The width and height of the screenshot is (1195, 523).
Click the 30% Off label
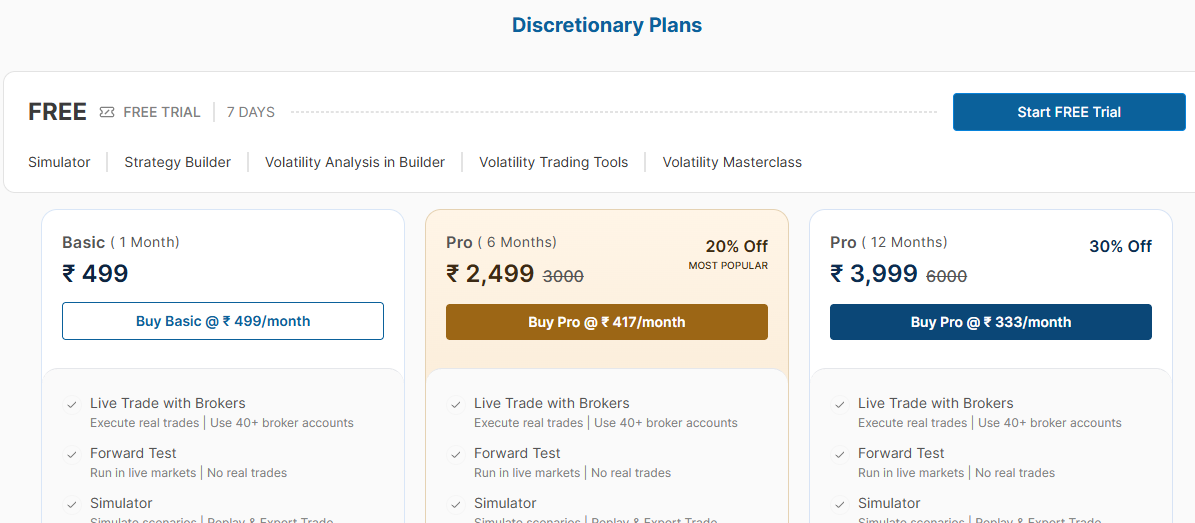pos(1120,246)
